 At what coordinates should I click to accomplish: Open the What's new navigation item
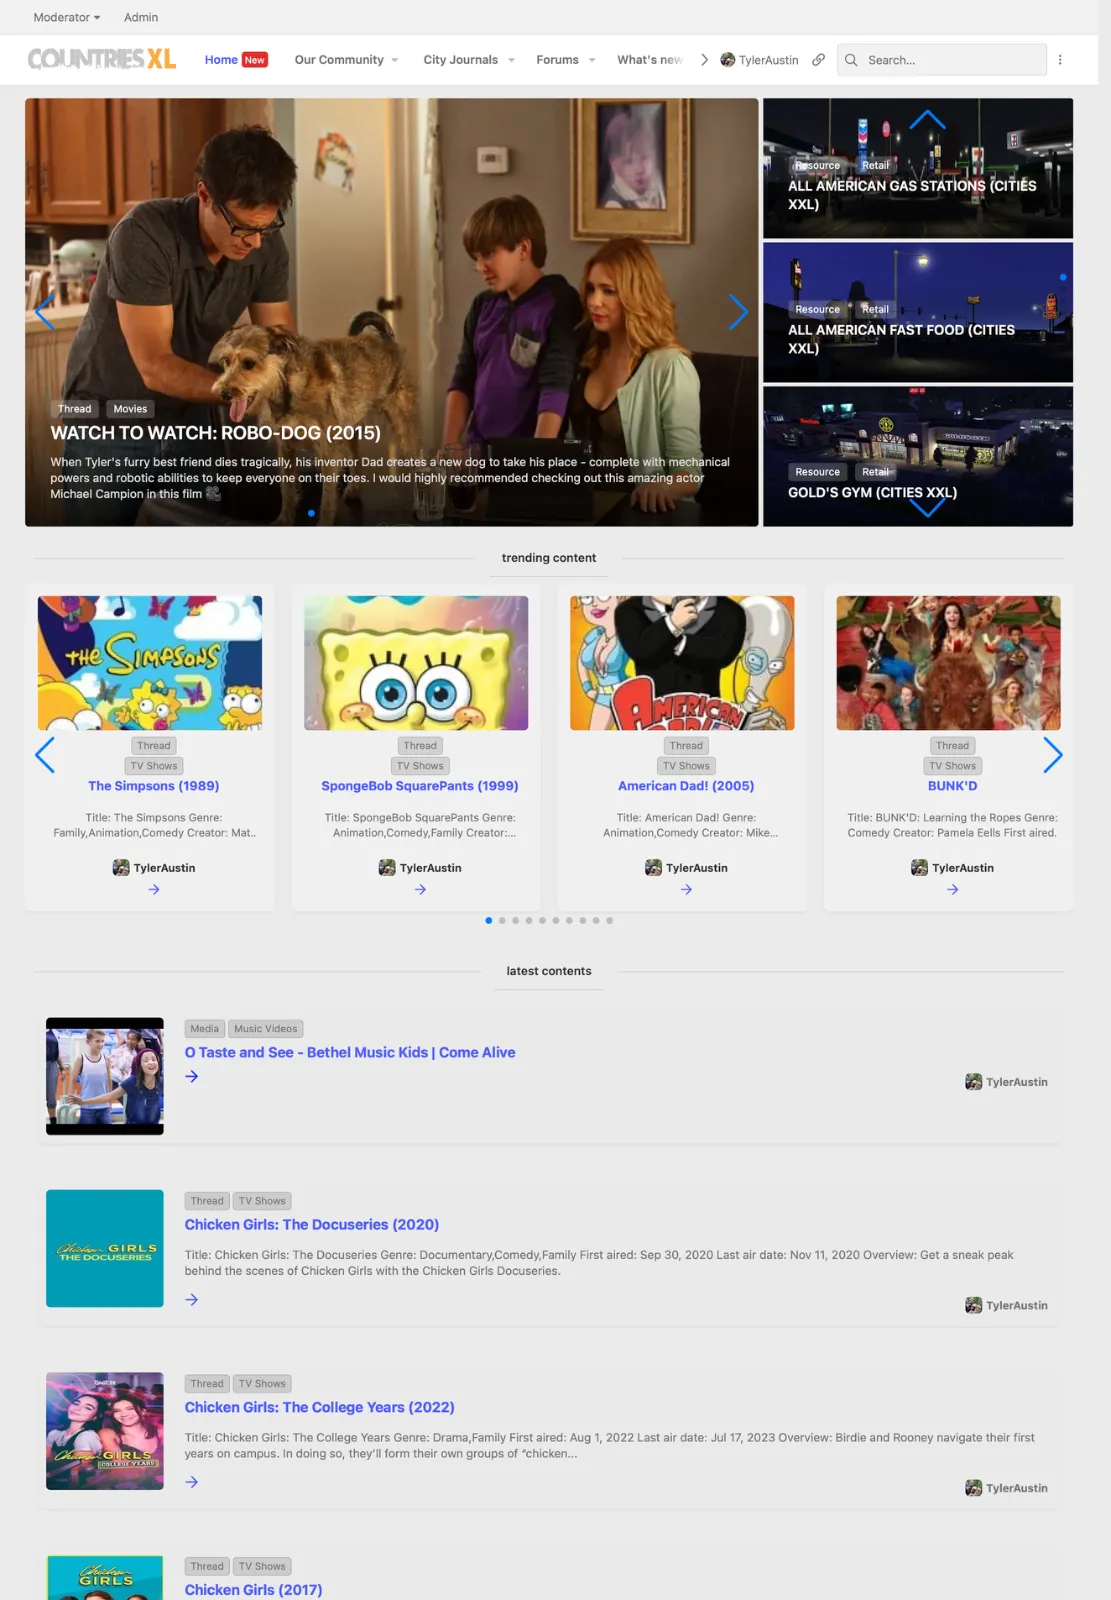pyautogui.click(x=650, y=60)
